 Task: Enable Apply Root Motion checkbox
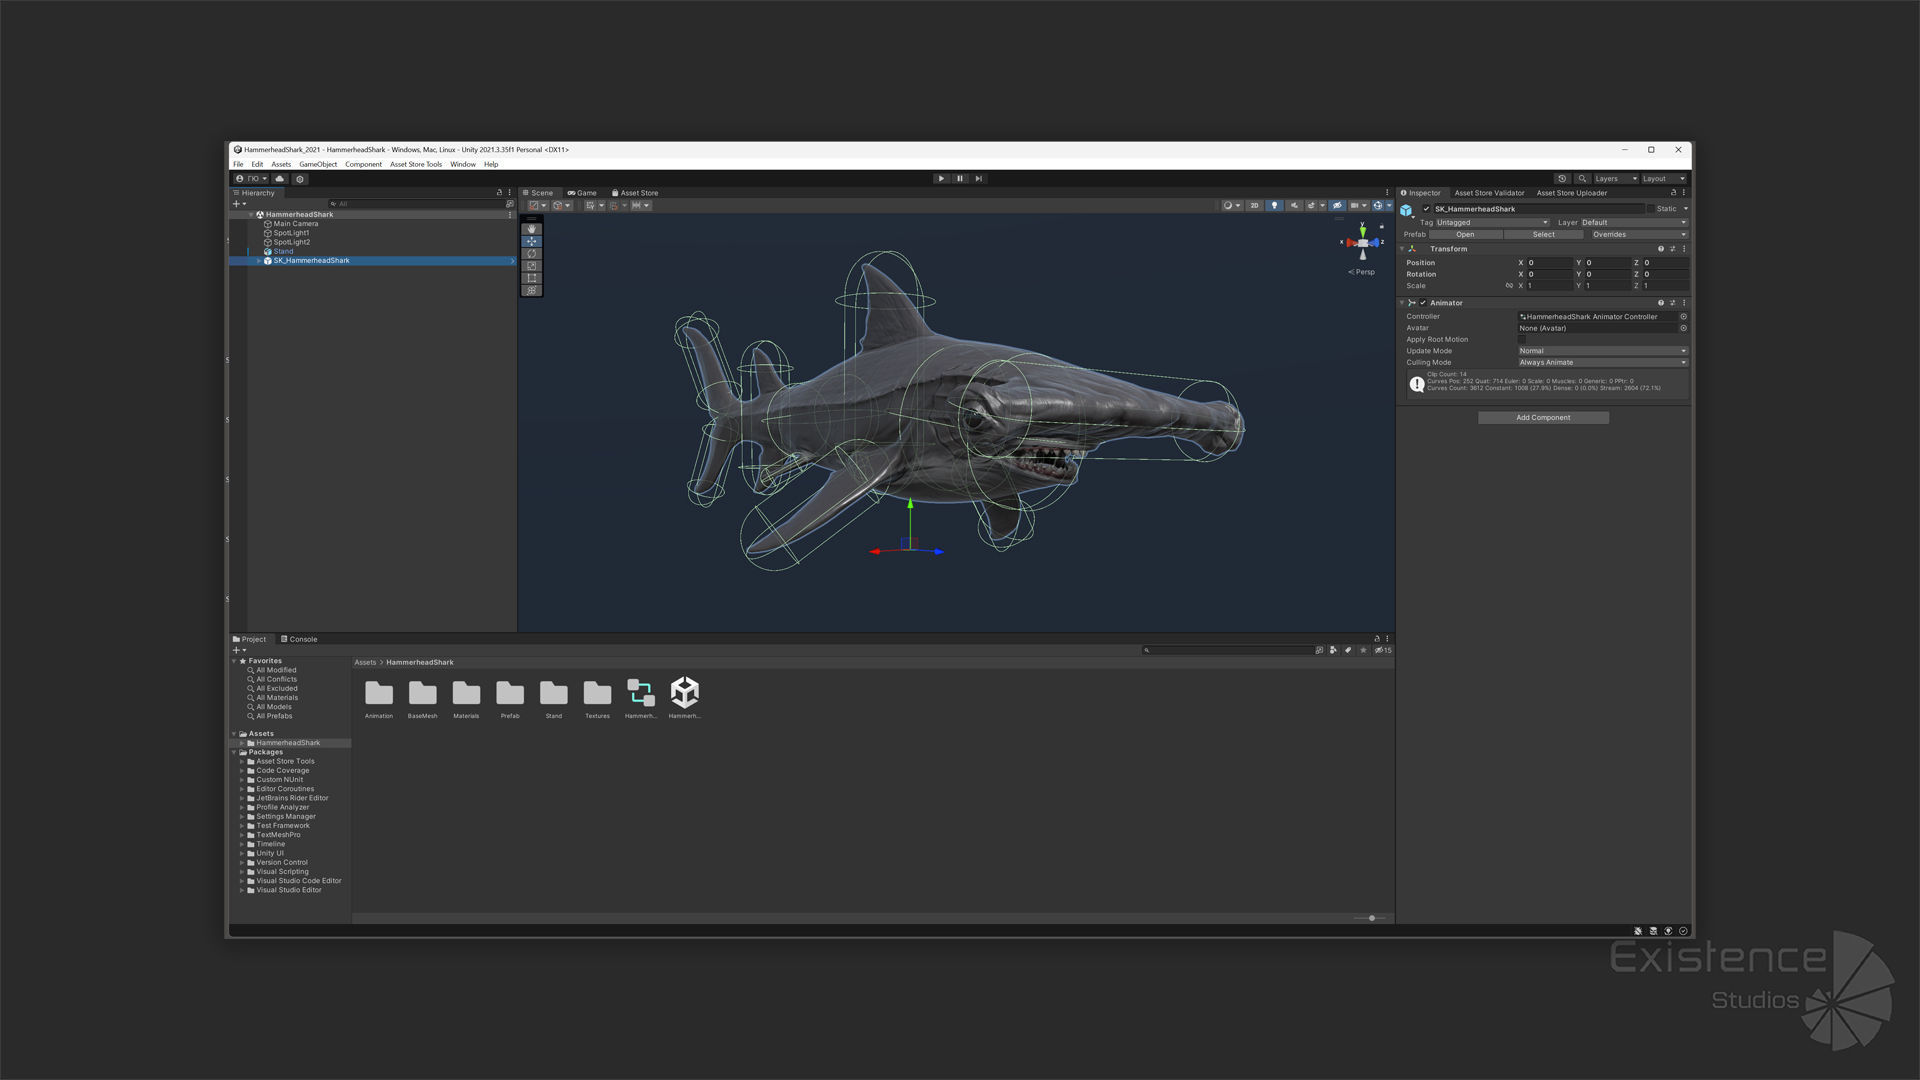[x=1522, y=340]
